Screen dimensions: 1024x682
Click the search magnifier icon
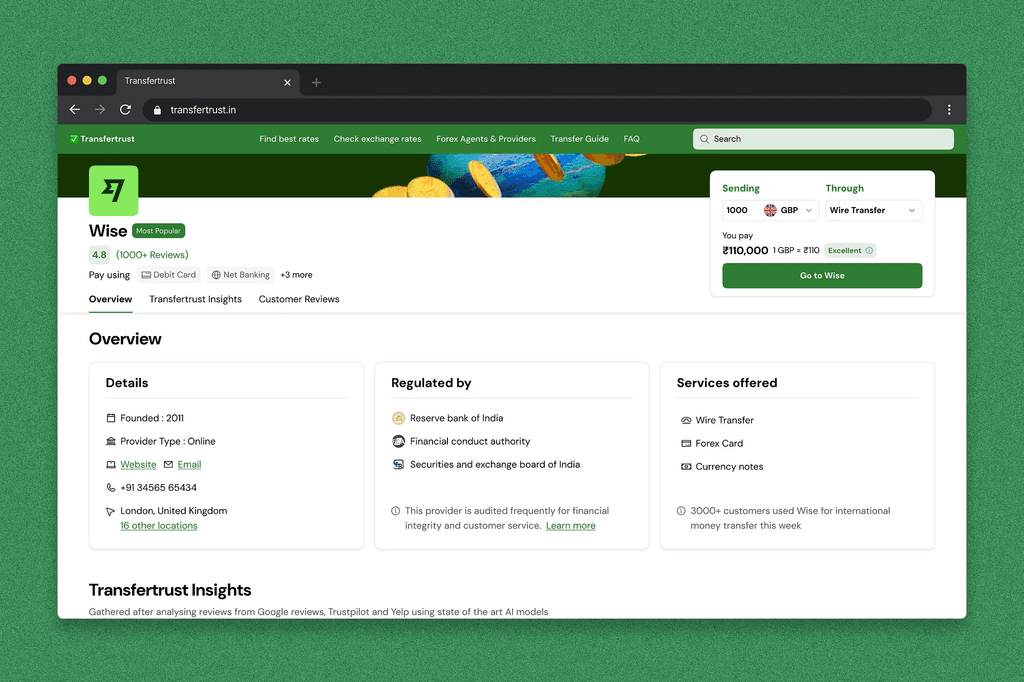point(705,139)
